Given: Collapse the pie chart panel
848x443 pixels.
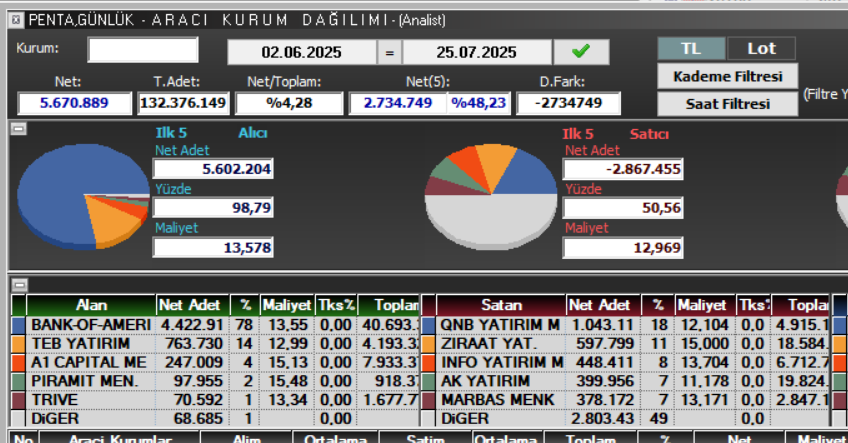Looking at the screenshot, I should pos(19,129).
